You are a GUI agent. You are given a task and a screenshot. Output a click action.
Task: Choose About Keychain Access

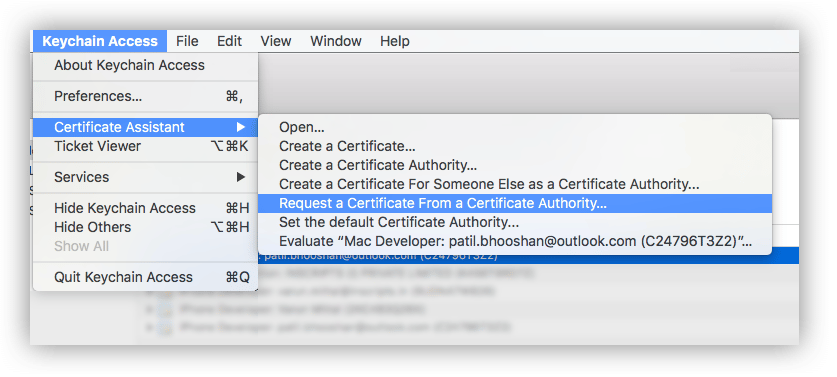146,66
